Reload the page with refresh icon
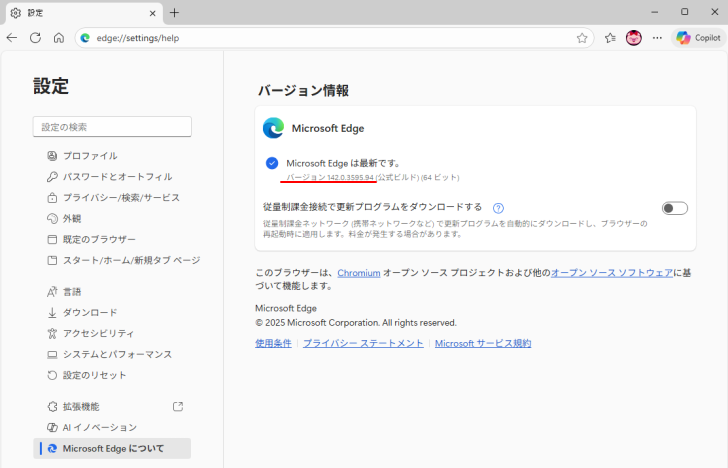This screenshot has height=468, width=728. point(35,38)
